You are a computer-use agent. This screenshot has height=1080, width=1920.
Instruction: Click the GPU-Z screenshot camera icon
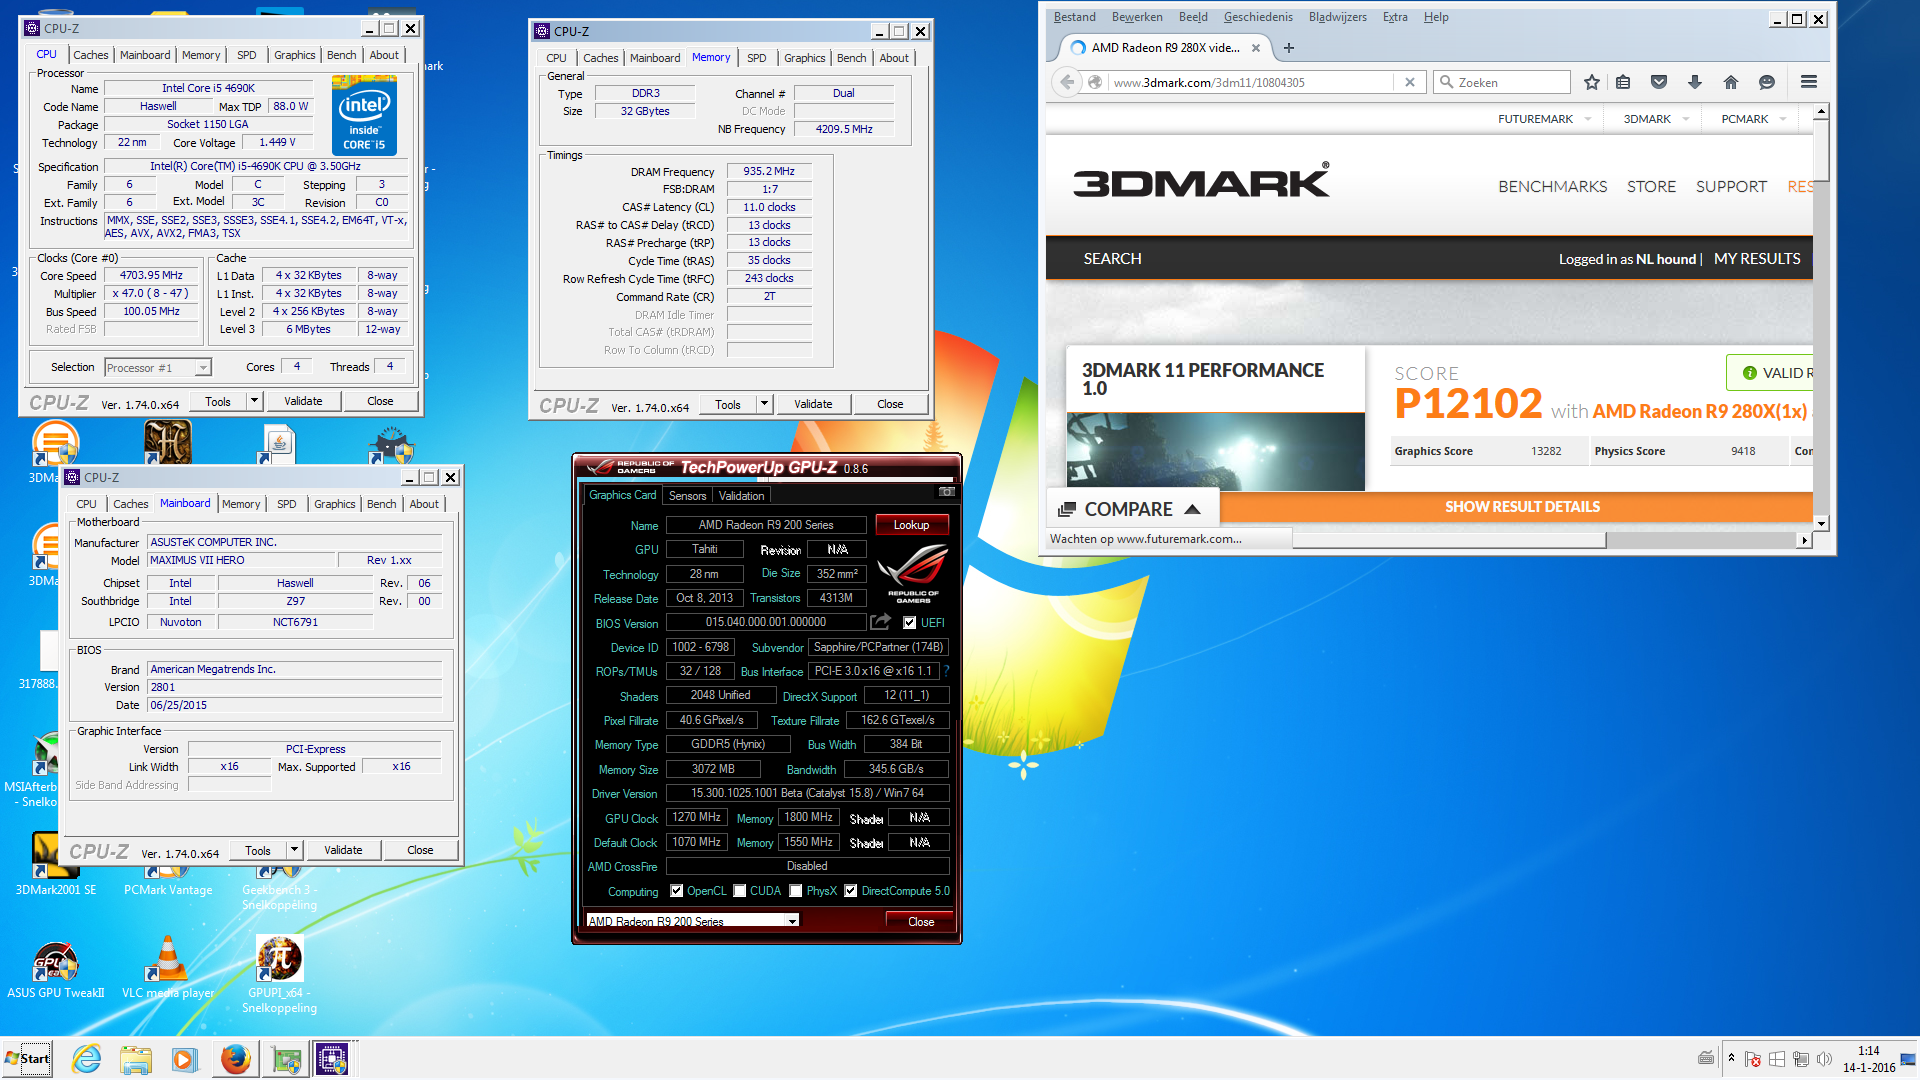(946, 492)
